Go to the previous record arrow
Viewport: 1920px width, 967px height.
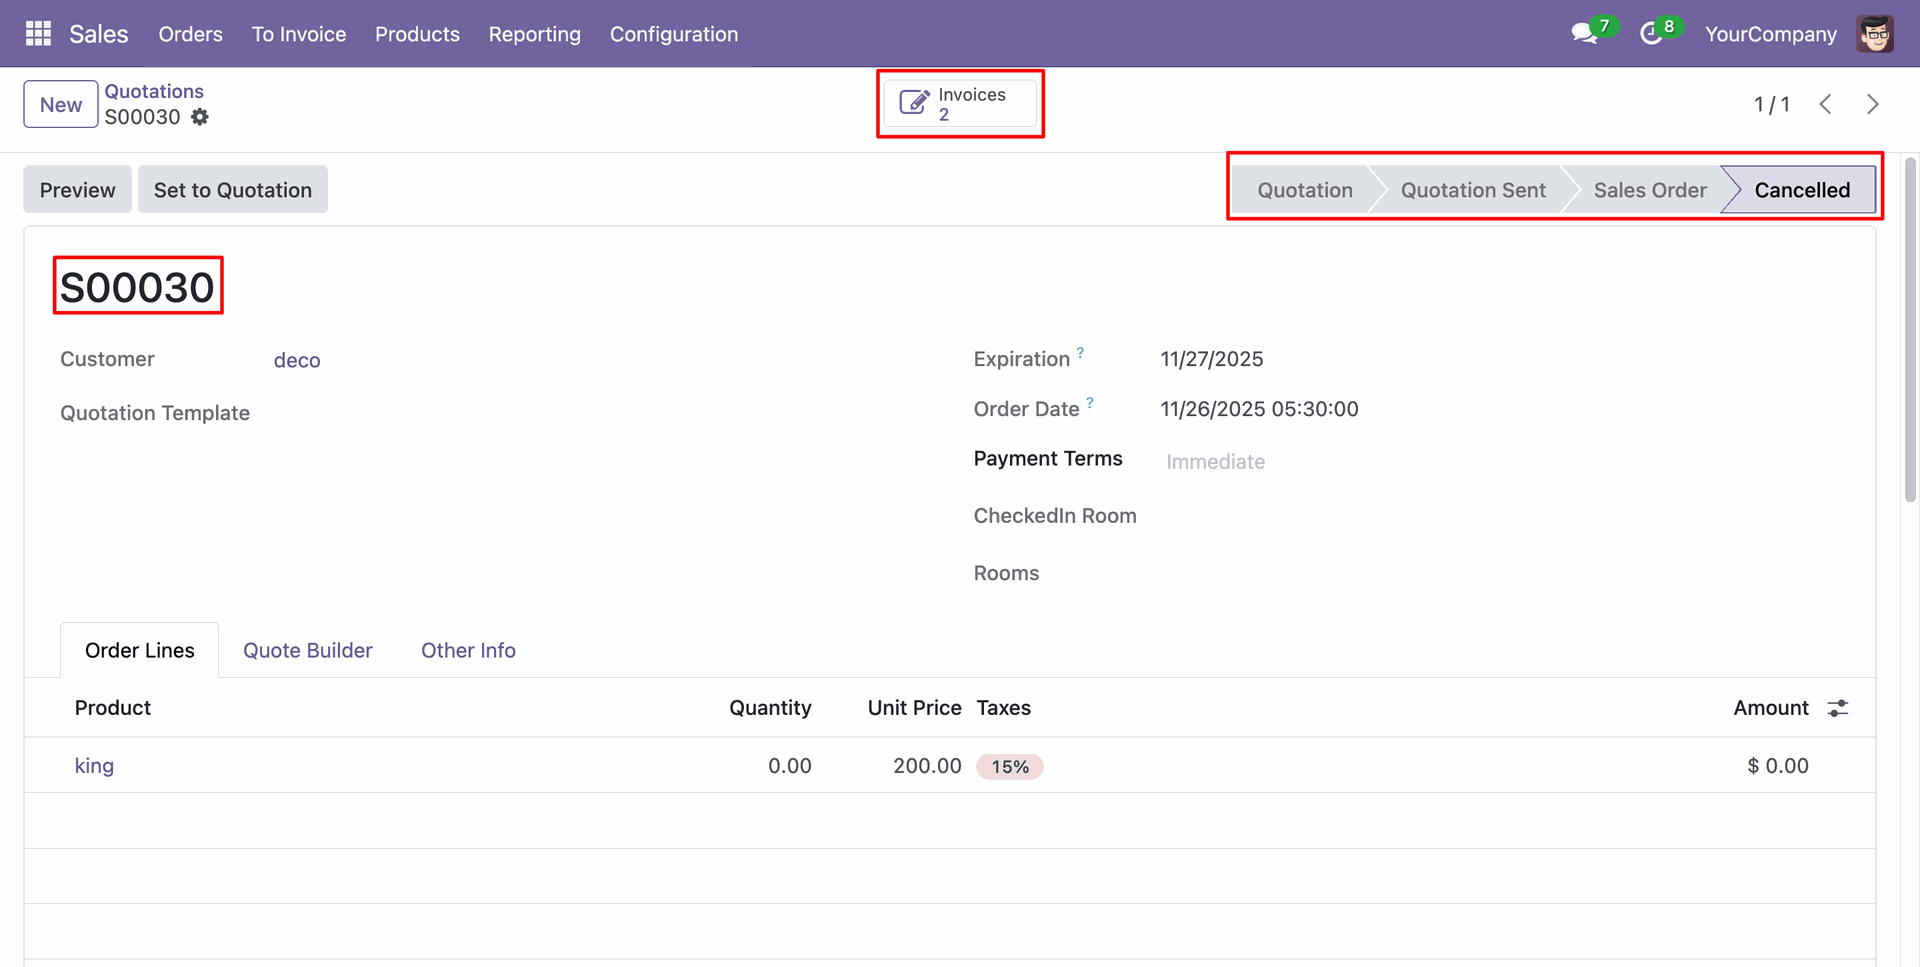1826,105
